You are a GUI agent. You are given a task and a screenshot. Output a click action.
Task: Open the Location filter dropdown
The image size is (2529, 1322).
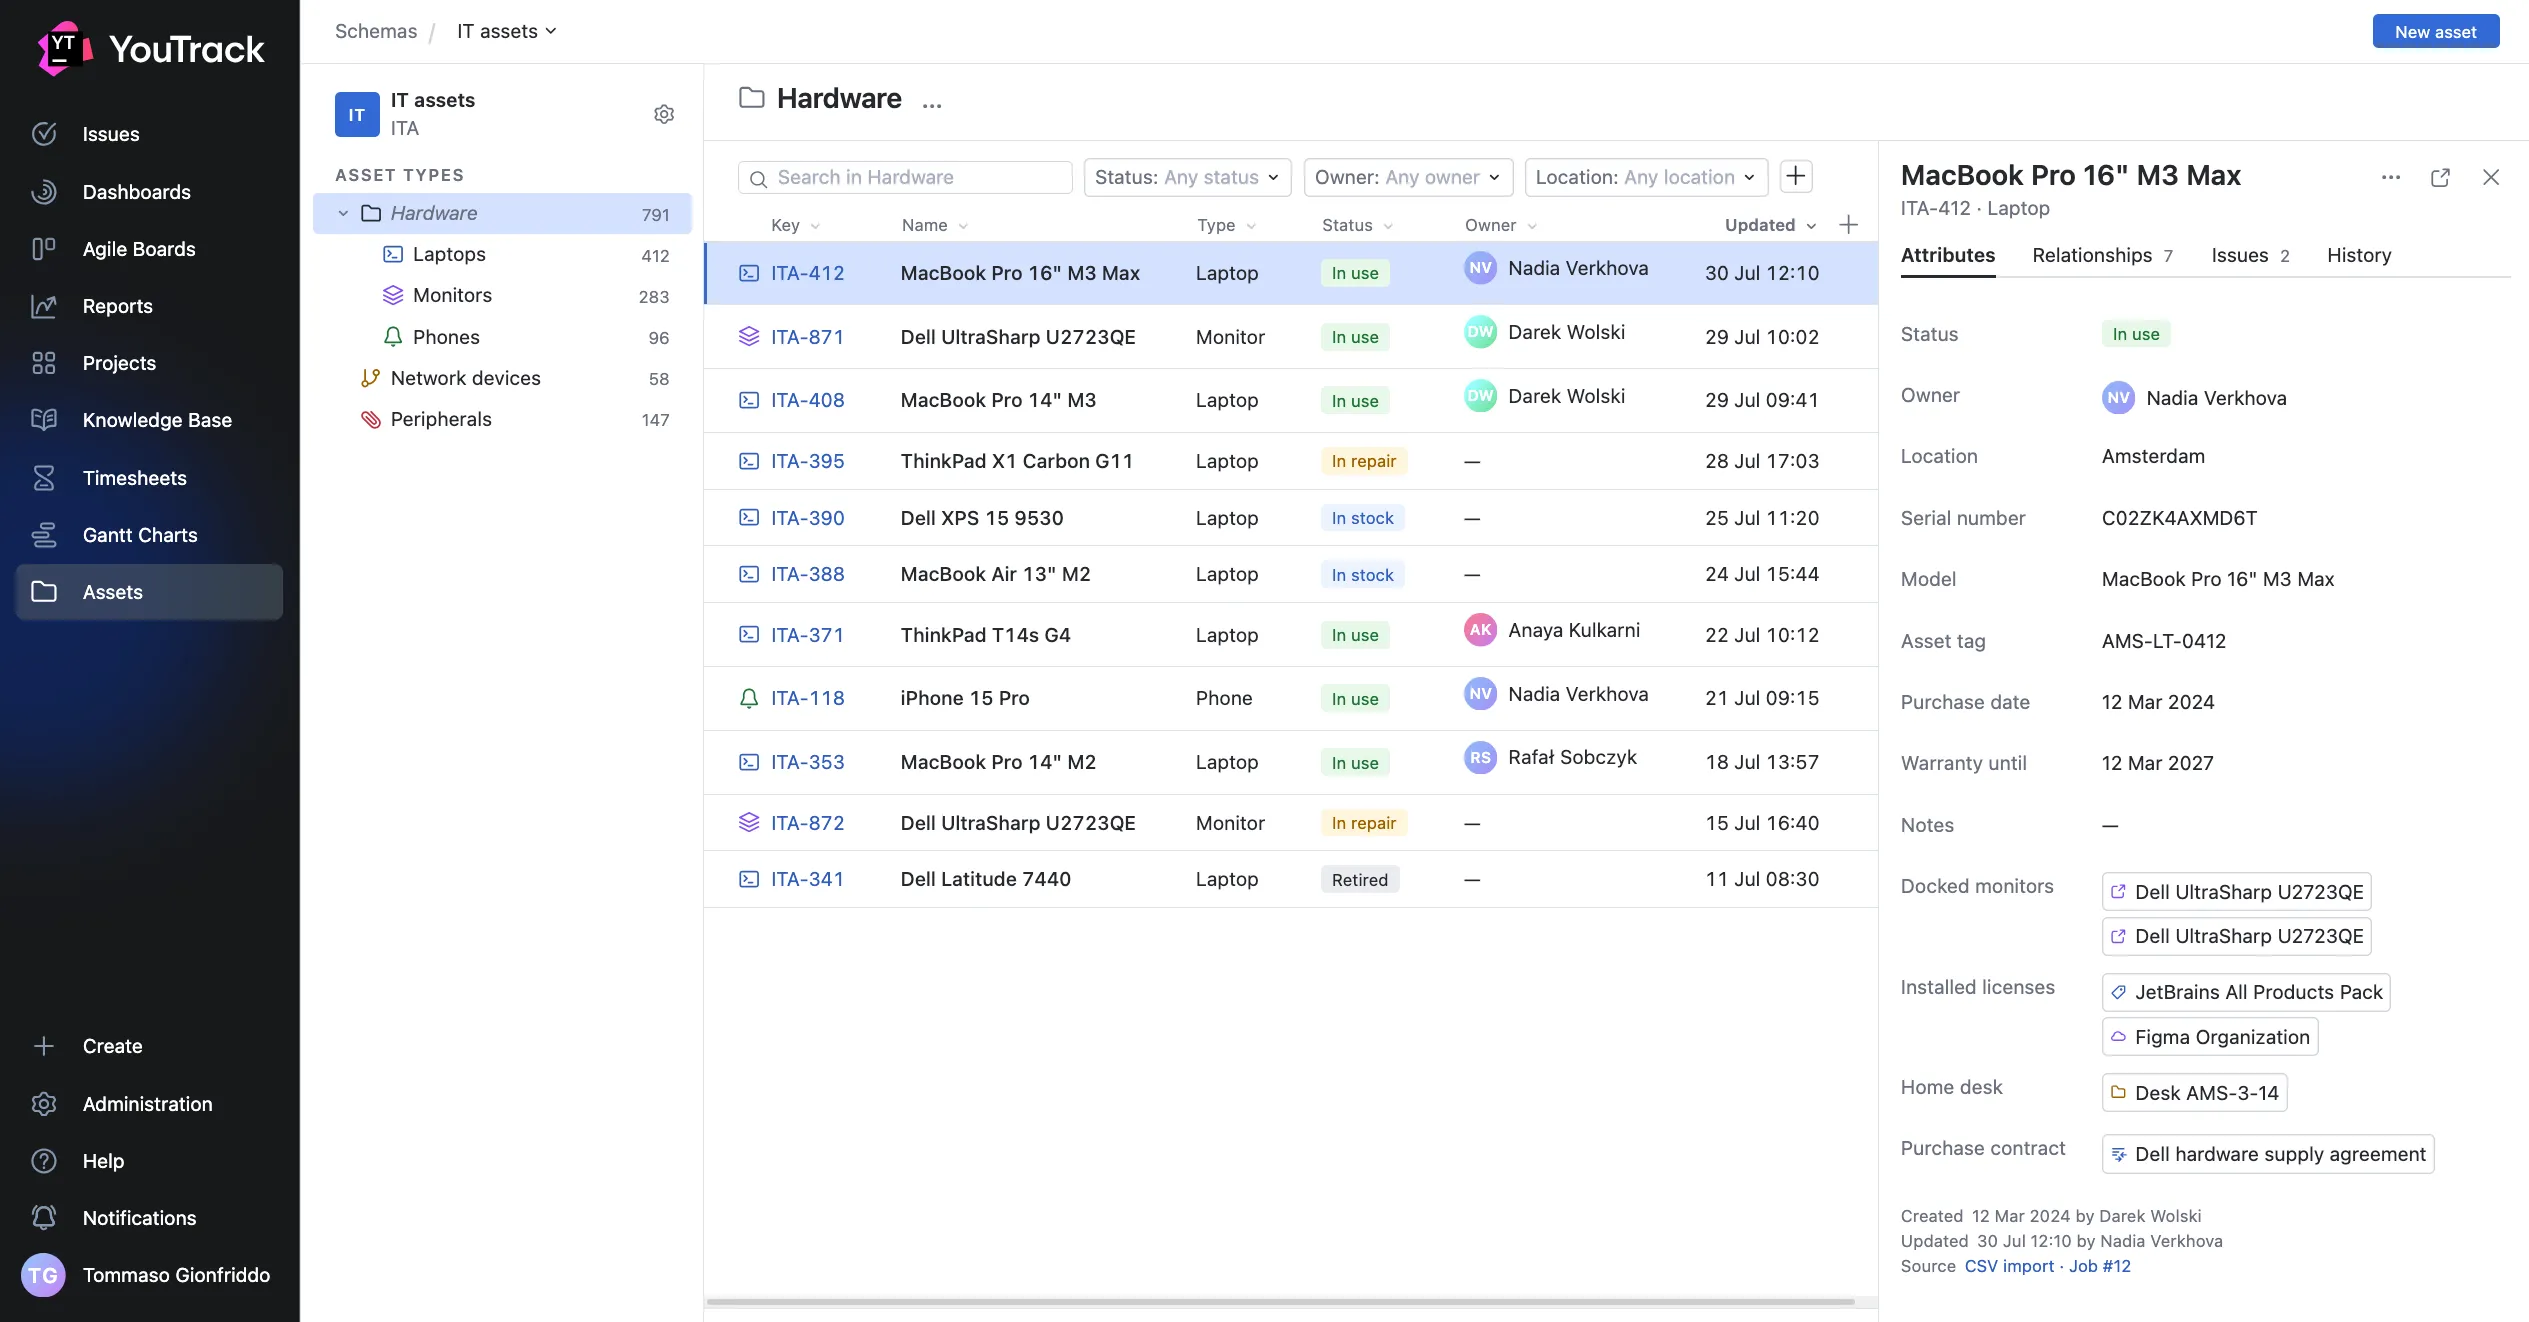click(1646, 177)
